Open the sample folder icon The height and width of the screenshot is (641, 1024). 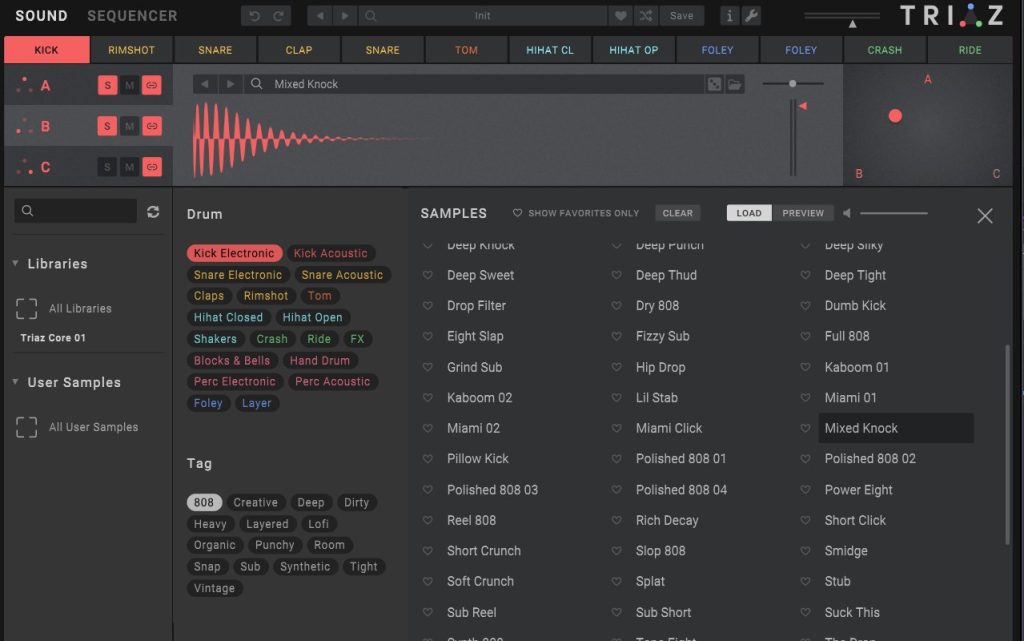click(735, 85)
